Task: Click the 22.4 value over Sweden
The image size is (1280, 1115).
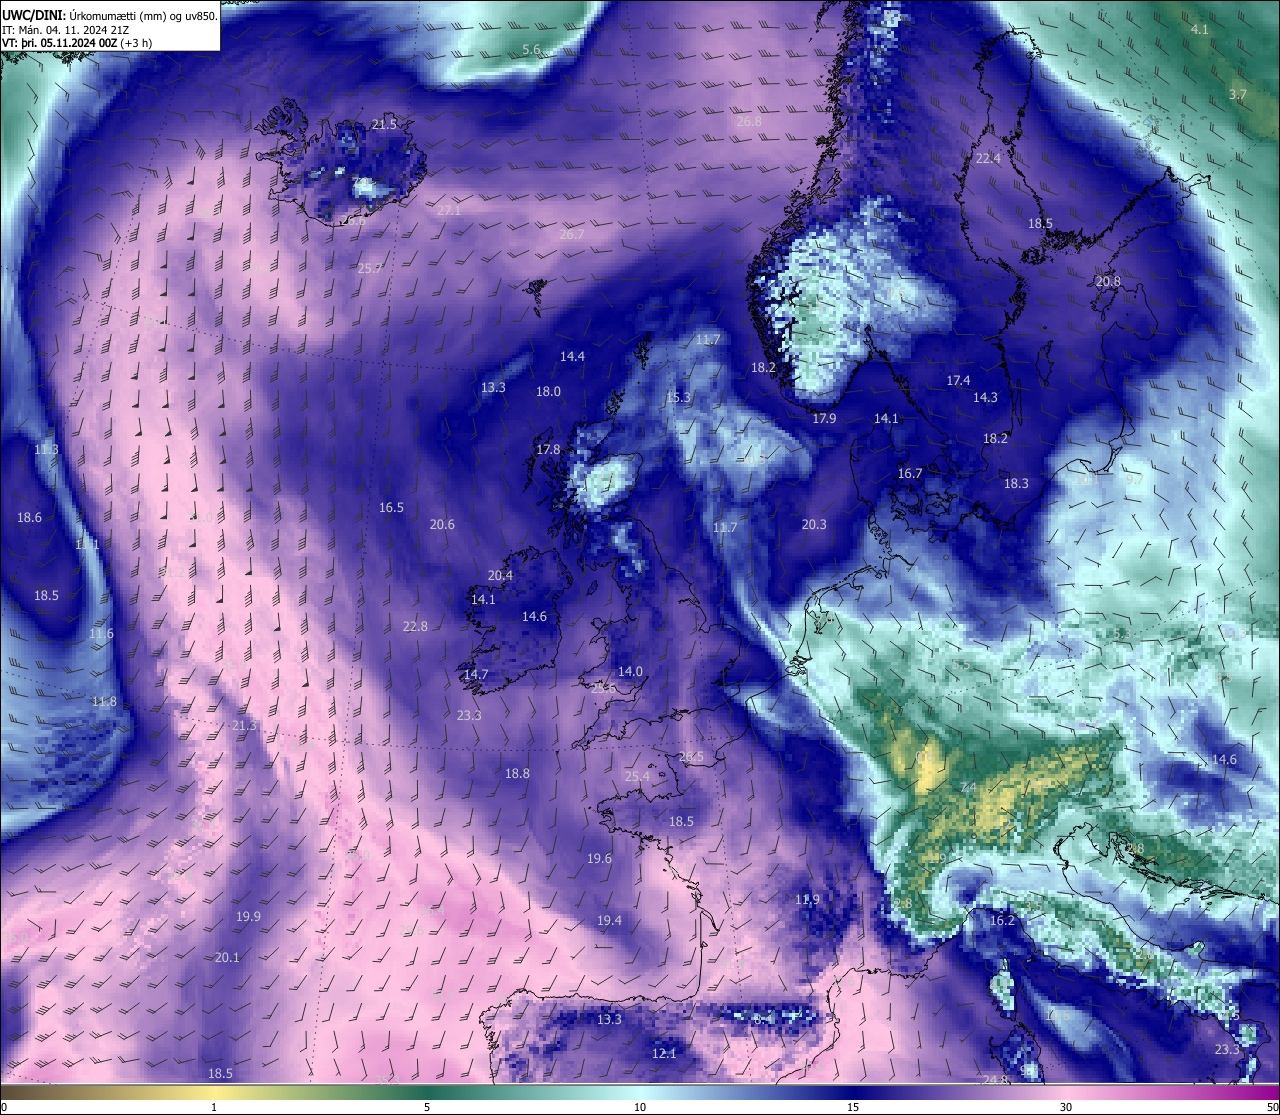Action: [x=988, y=158]
